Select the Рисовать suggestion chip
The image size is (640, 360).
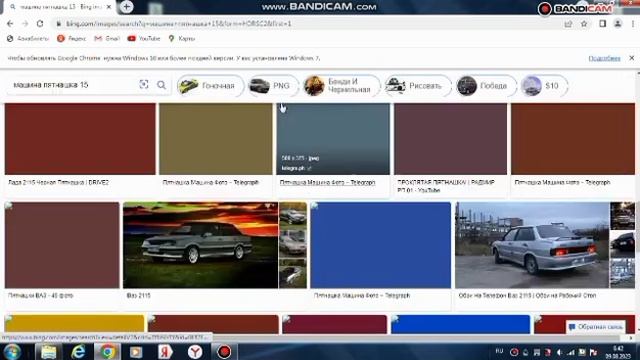point(418,86)
